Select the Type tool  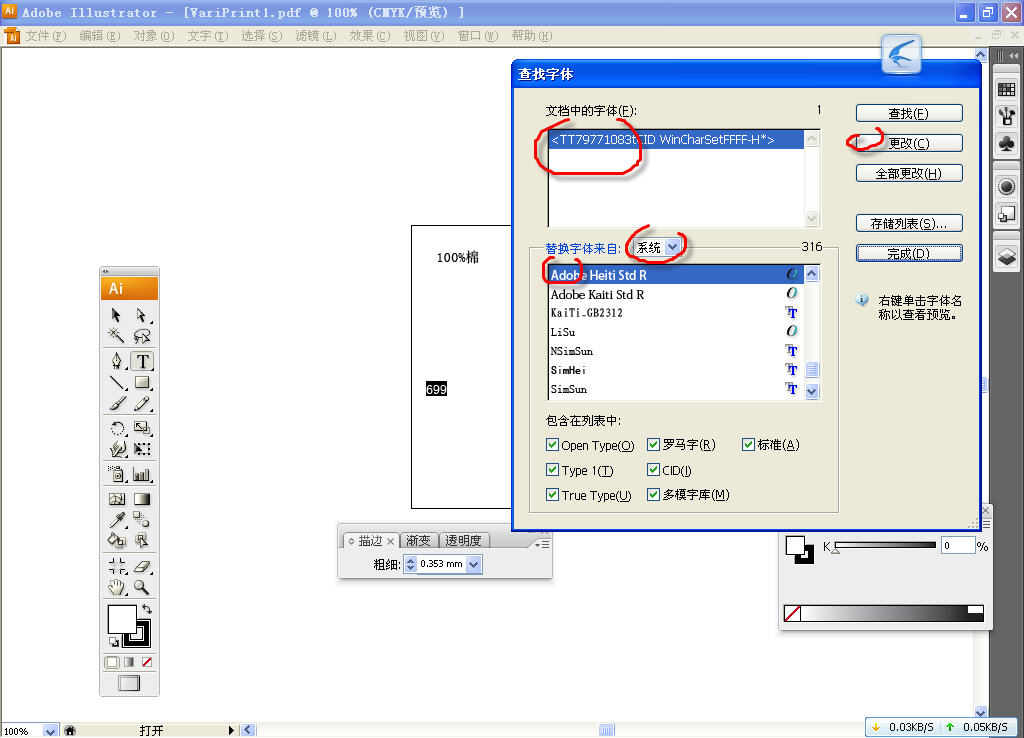point(142,361)
